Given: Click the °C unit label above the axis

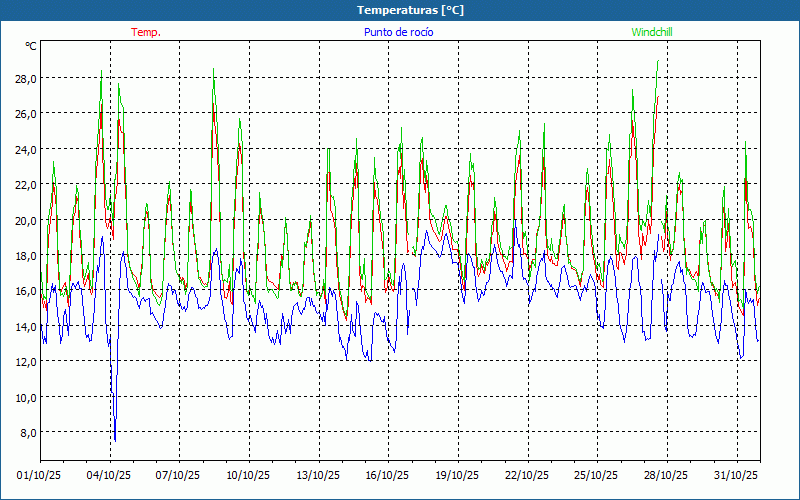Looking at the screenshot, I should point(31,46).
